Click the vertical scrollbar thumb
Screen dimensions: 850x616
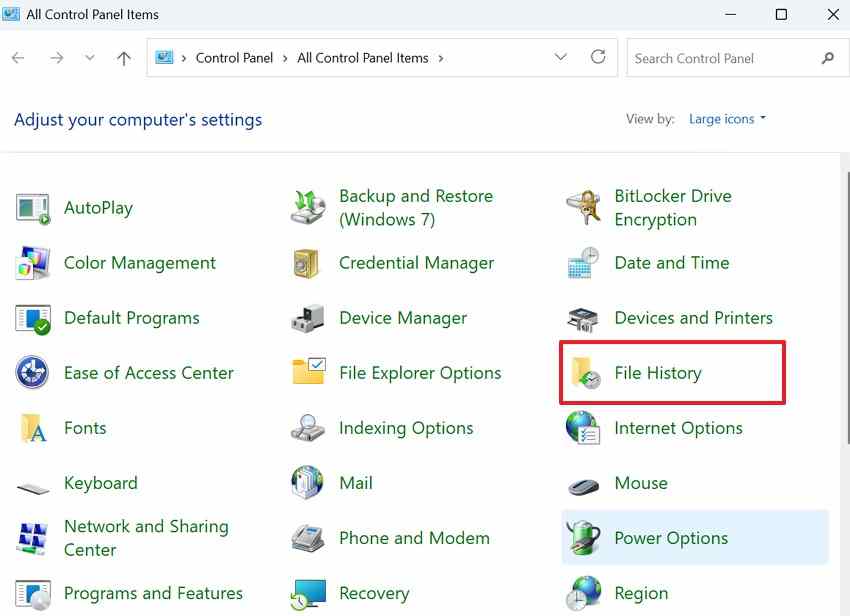pos(847,307)
